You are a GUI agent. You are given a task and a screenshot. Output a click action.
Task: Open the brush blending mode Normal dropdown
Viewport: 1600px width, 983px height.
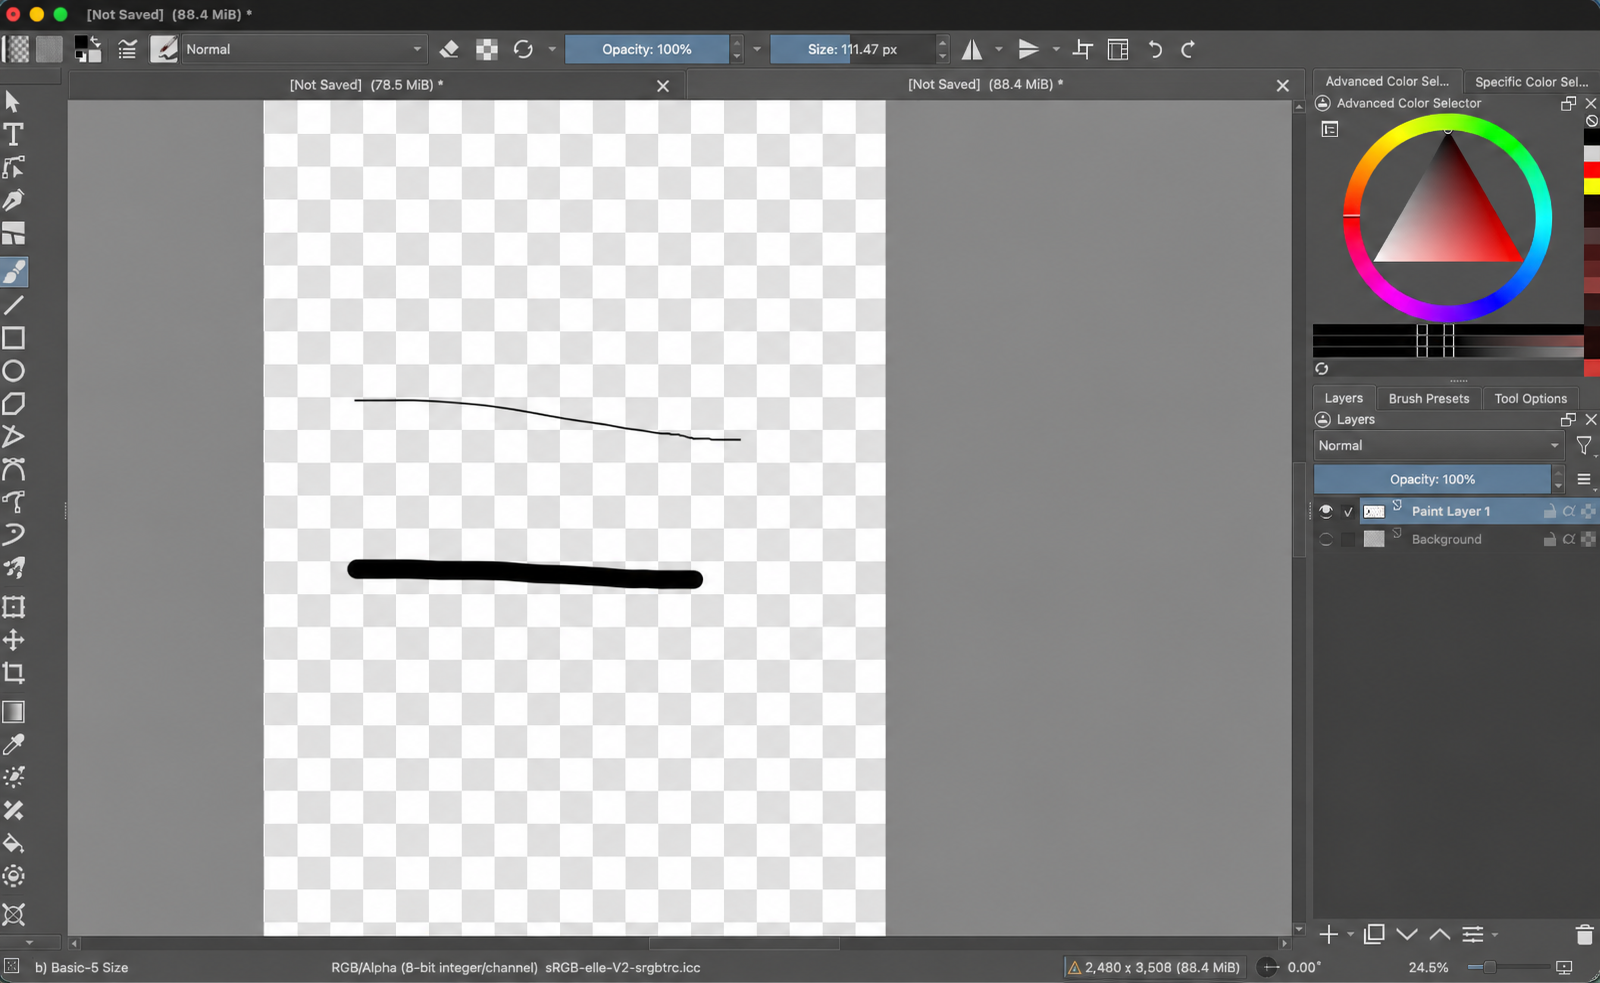point(304,49)
